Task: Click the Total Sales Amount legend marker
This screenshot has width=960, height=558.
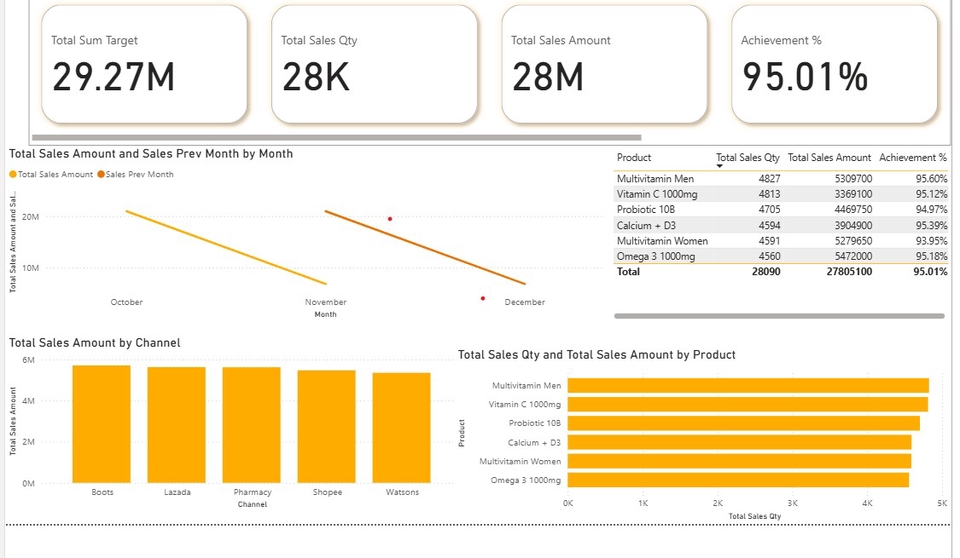Action: click(x=13, y=175)
